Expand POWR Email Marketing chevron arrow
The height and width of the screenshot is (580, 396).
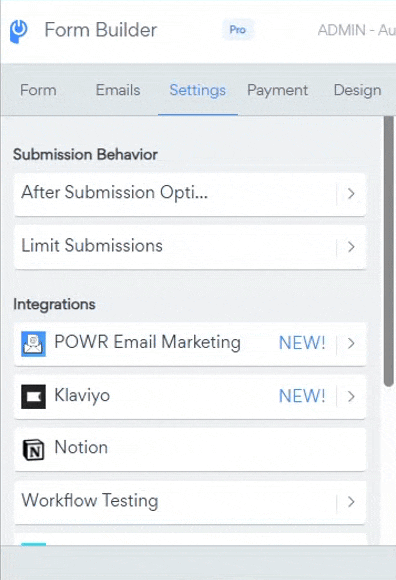tap(351, 343)
